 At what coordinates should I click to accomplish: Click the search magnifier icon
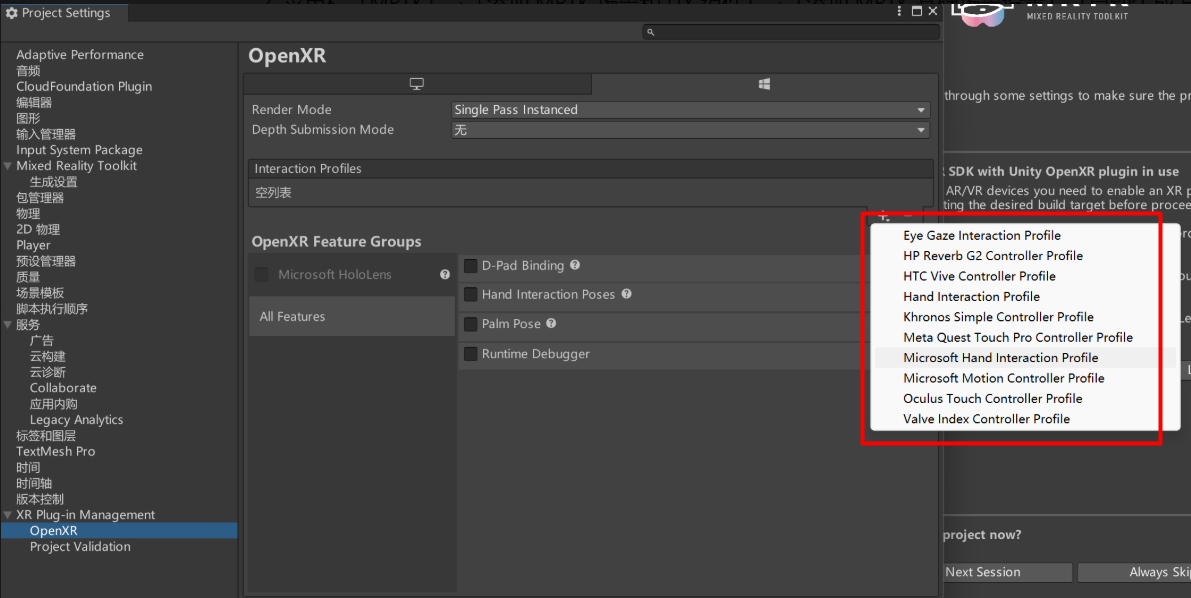[650, 32]
